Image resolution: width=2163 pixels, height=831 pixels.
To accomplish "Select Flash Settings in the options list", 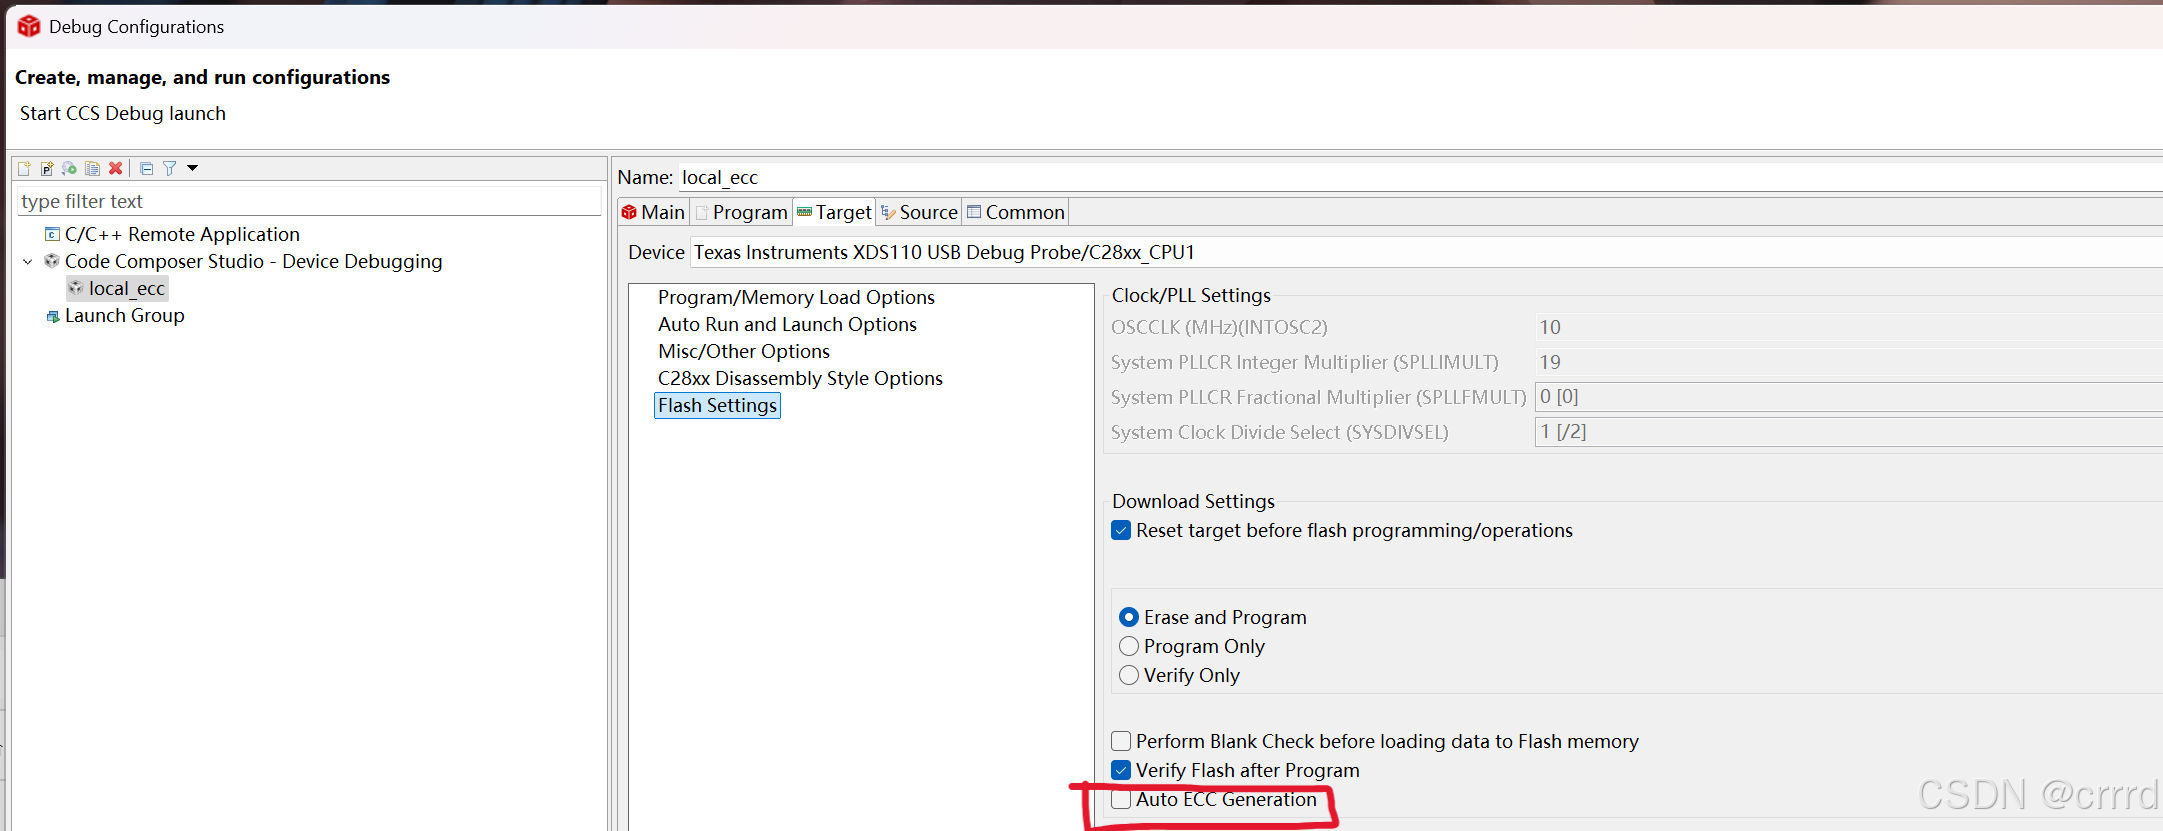I will pyautogui.click(x=717, y=405).
